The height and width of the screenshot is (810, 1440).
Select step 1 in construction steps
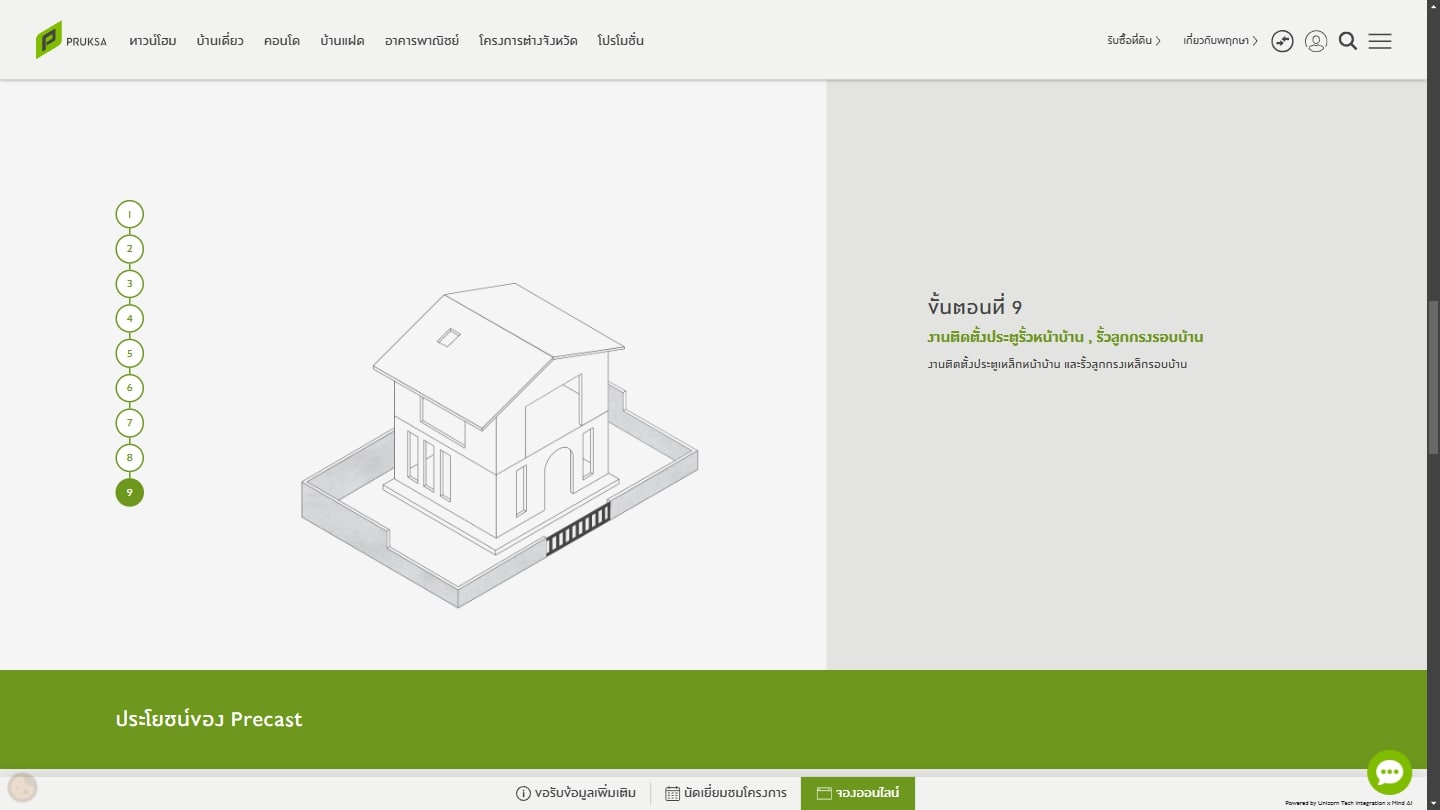point(129,214)
